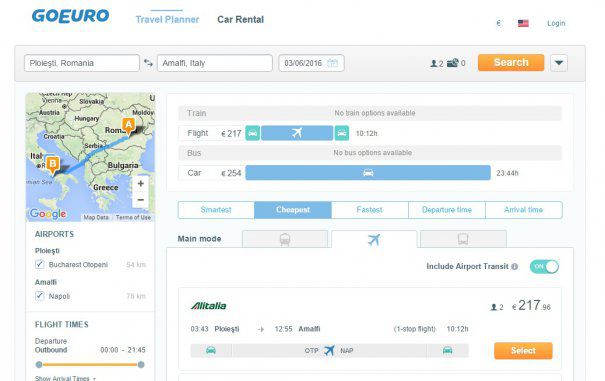
Task: Expand Show Arrival Times
Action: pos(65,378)
